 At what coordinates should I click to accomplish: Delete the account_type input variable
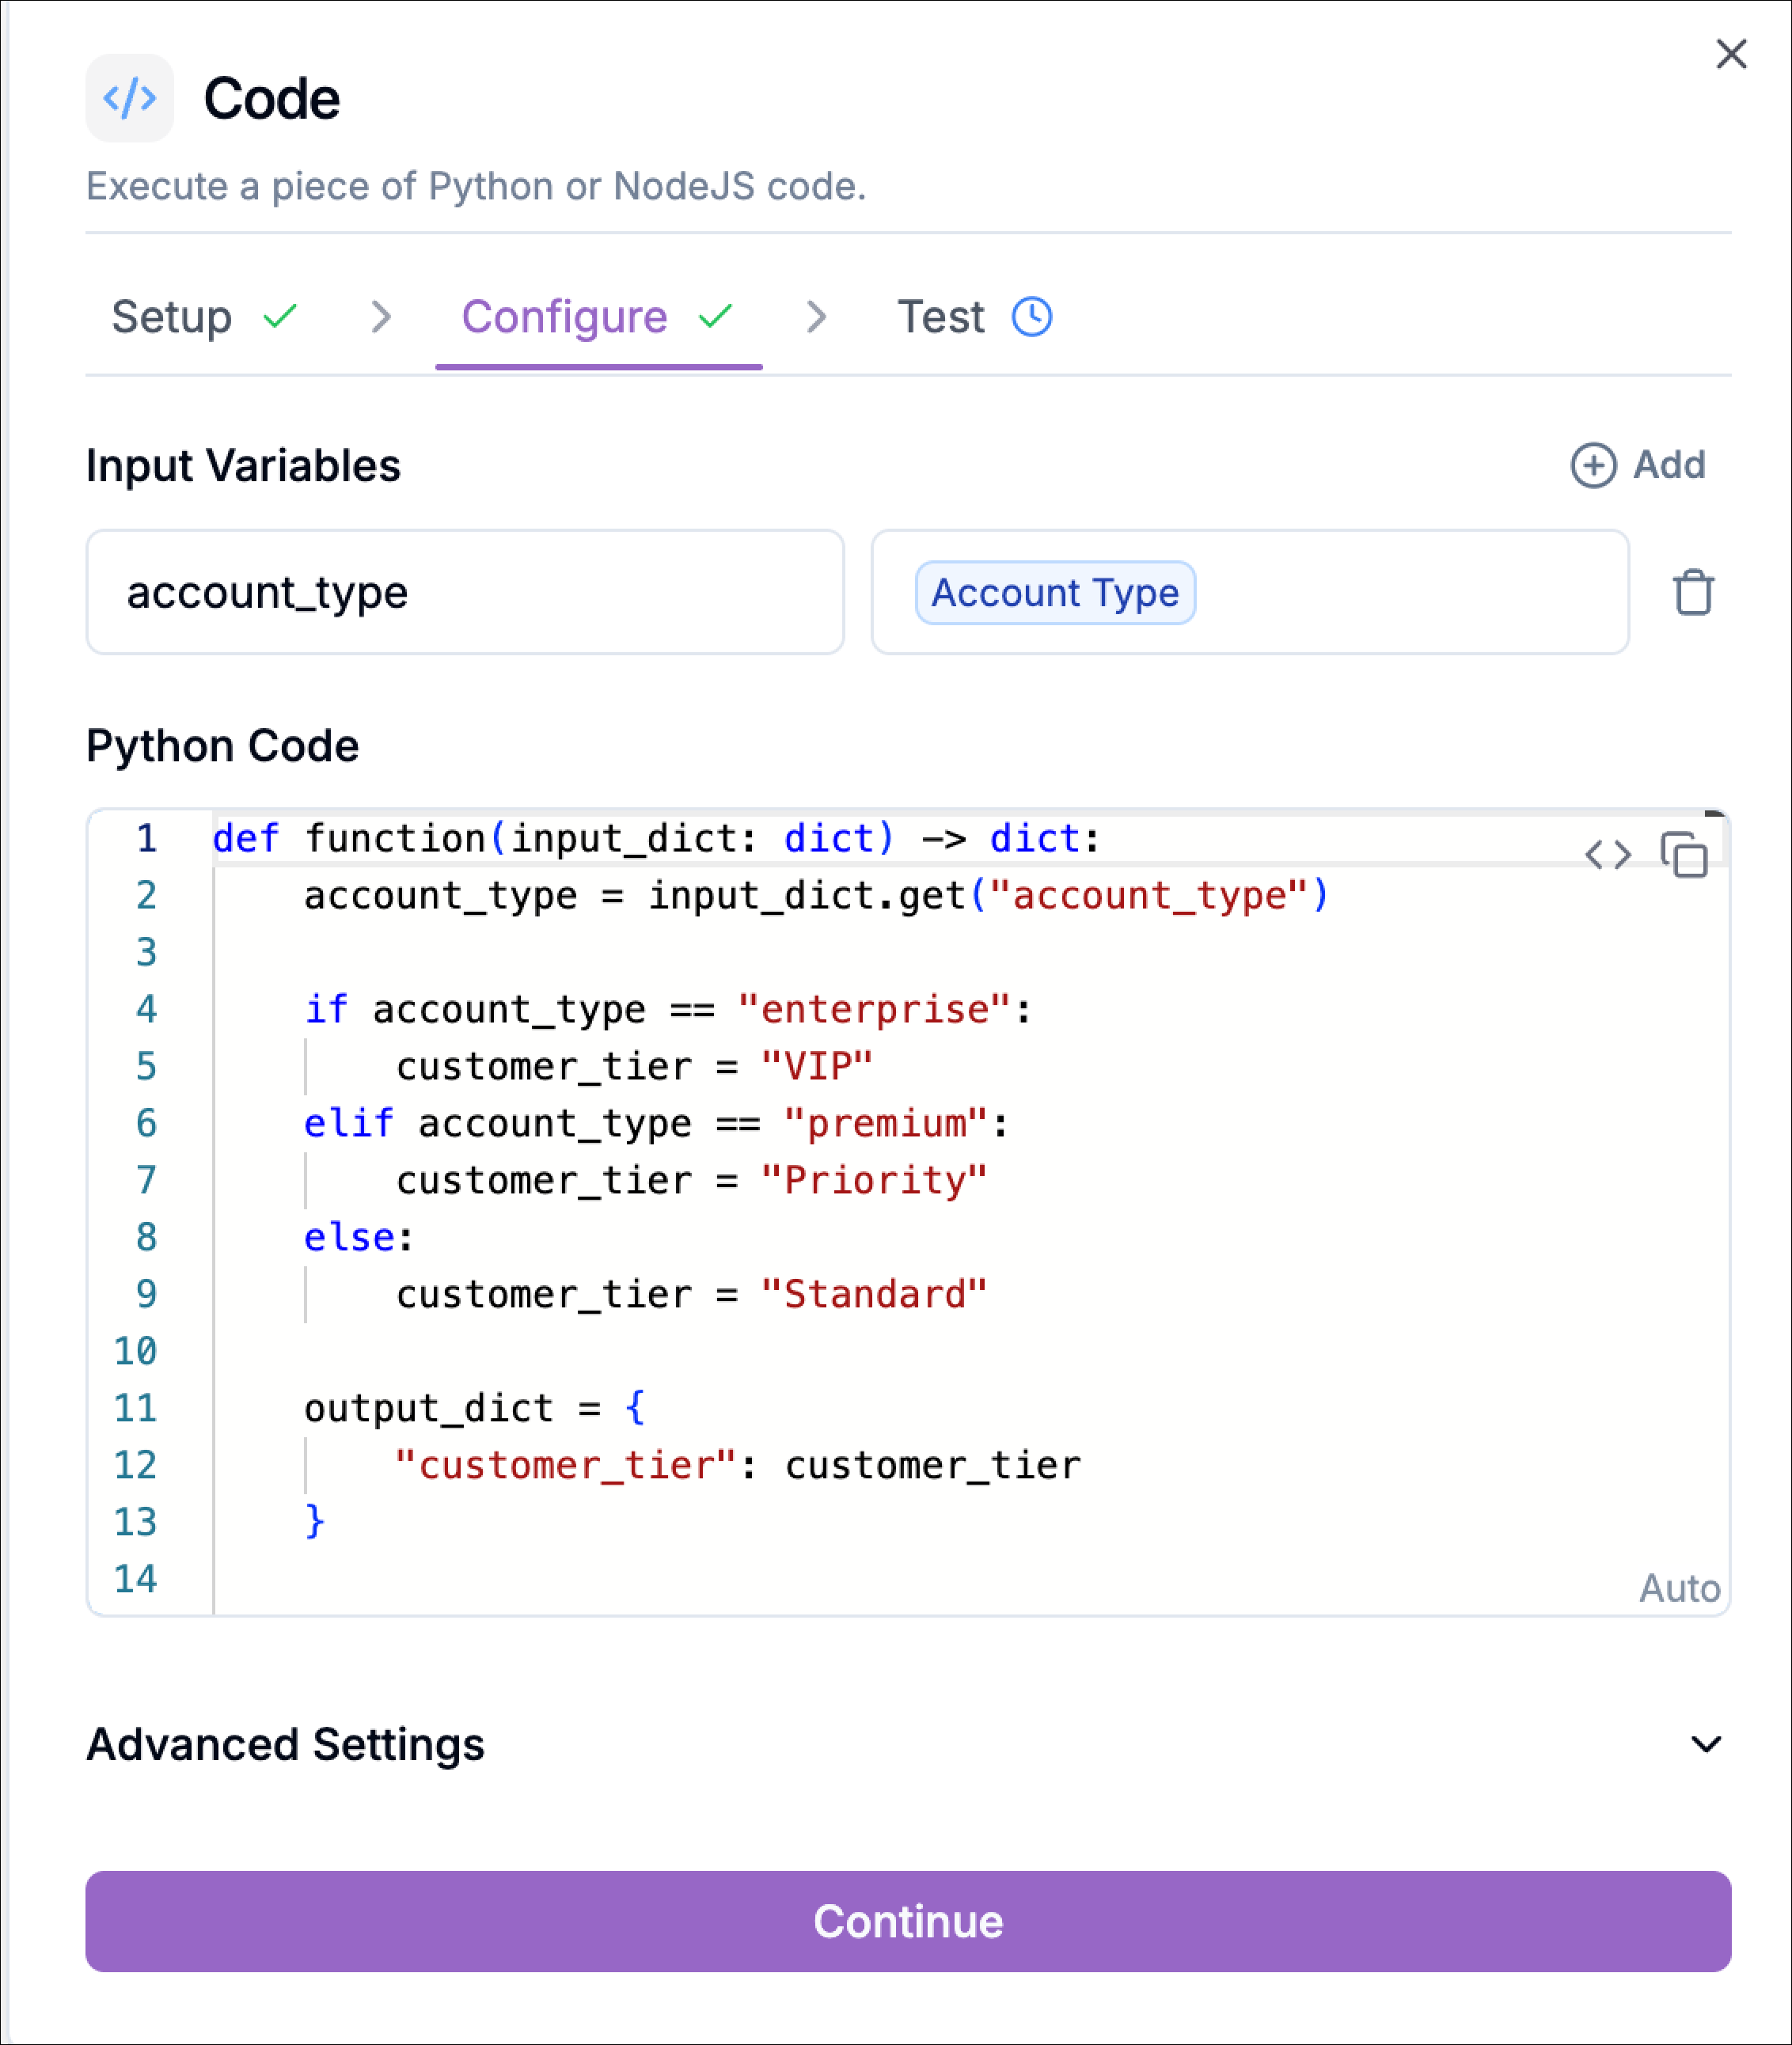point(1692,592)
